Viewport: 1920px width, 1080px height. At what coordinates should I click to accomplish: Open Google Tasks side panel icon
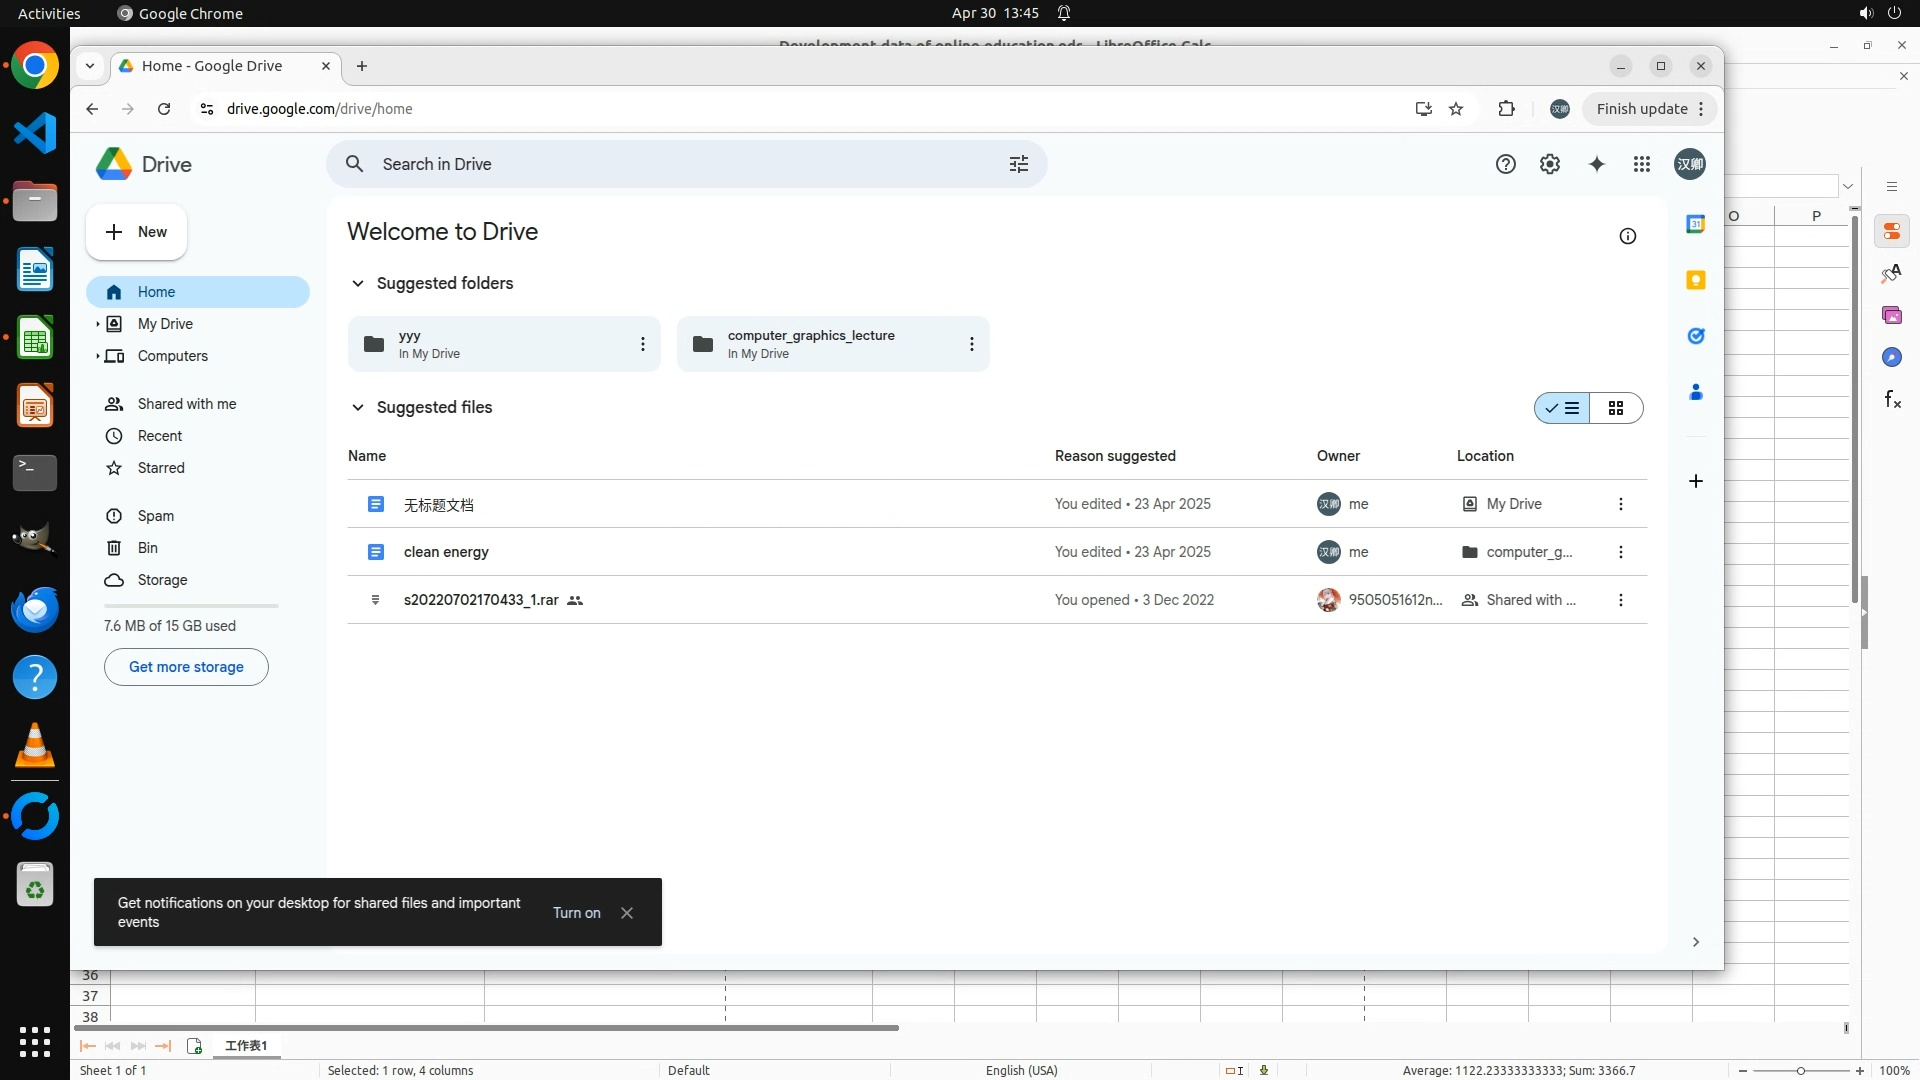pyautogui.click(x=1695, y=336)
